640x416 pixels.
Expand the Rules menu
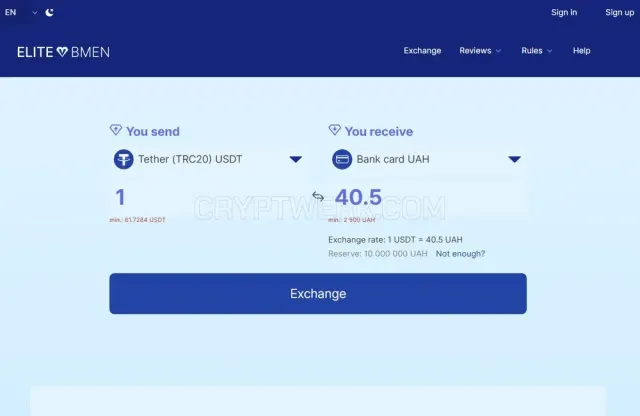tap(536, 51)
